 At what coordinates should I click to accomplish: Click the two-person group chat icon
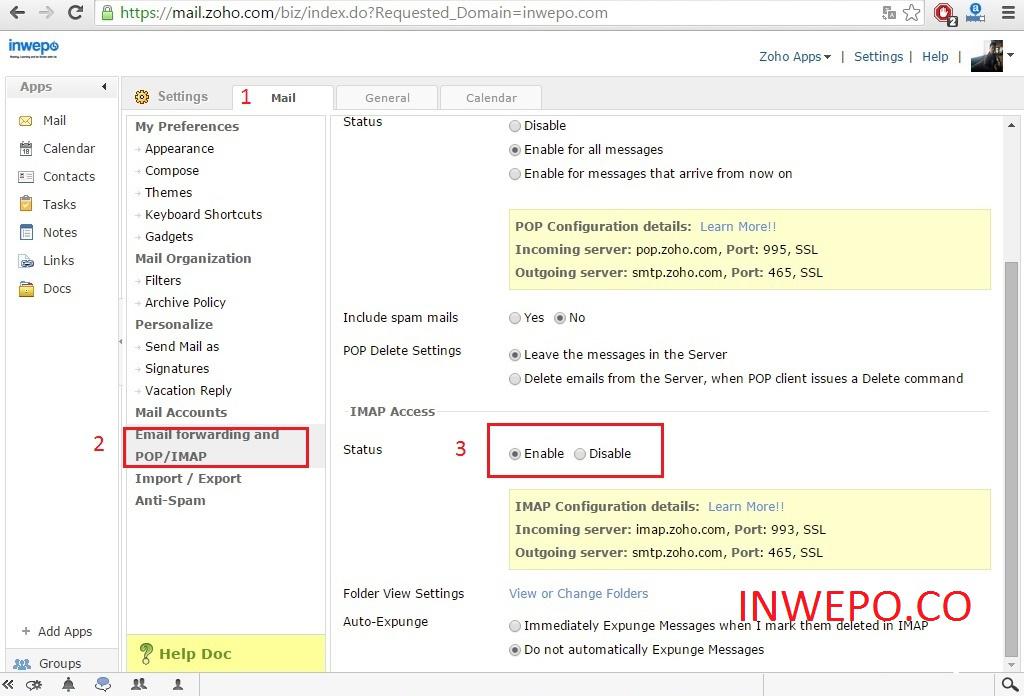pos(139,684)
